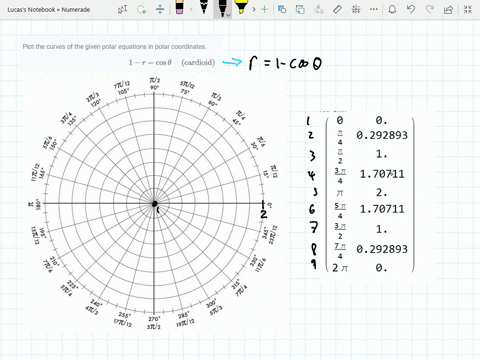This screenshot has width=480, height=360.
Task: Click the value 0.292893 in row 8
Action: point(382,249)
